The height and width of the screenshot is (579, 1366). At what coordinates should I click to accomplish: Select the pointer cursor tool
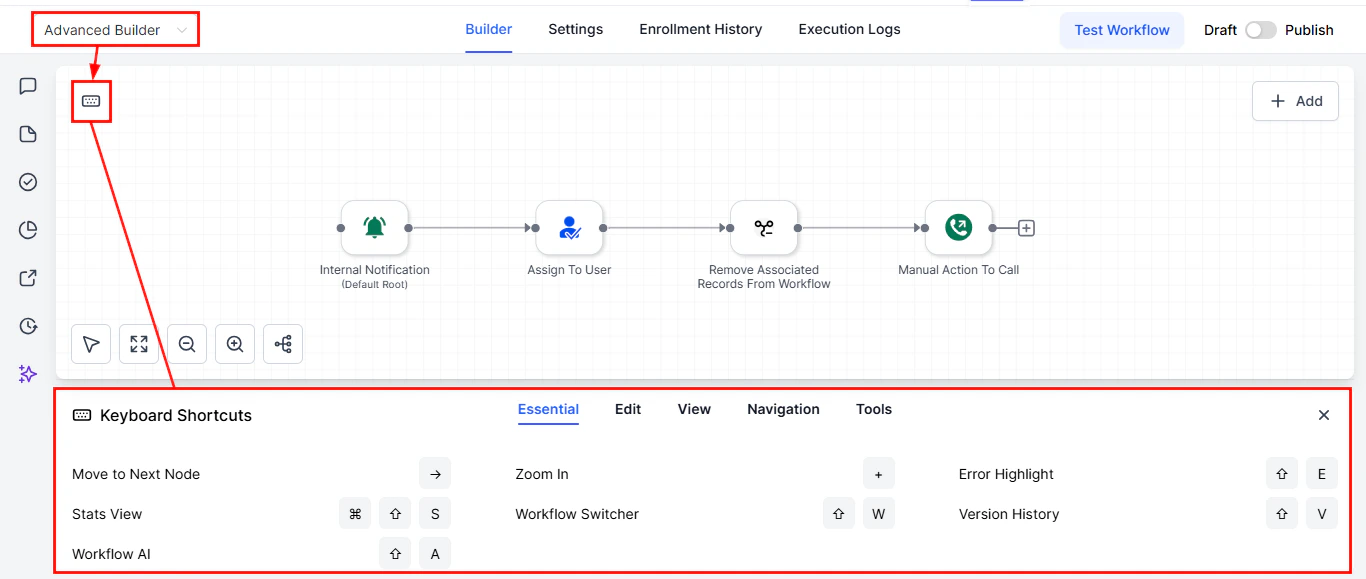pos(91,344)
